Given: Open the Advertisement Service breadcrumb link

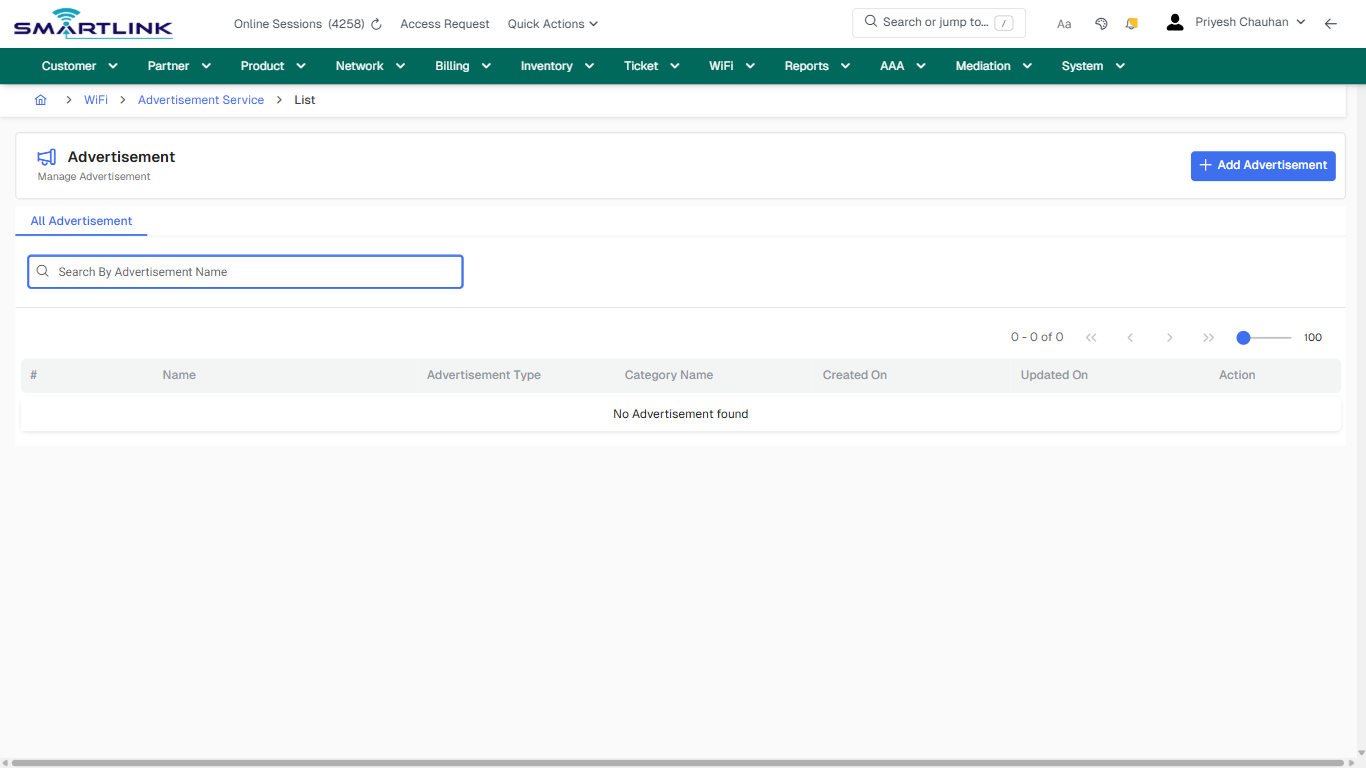Looking at the screenshot, I should click(x=201, y=100).
